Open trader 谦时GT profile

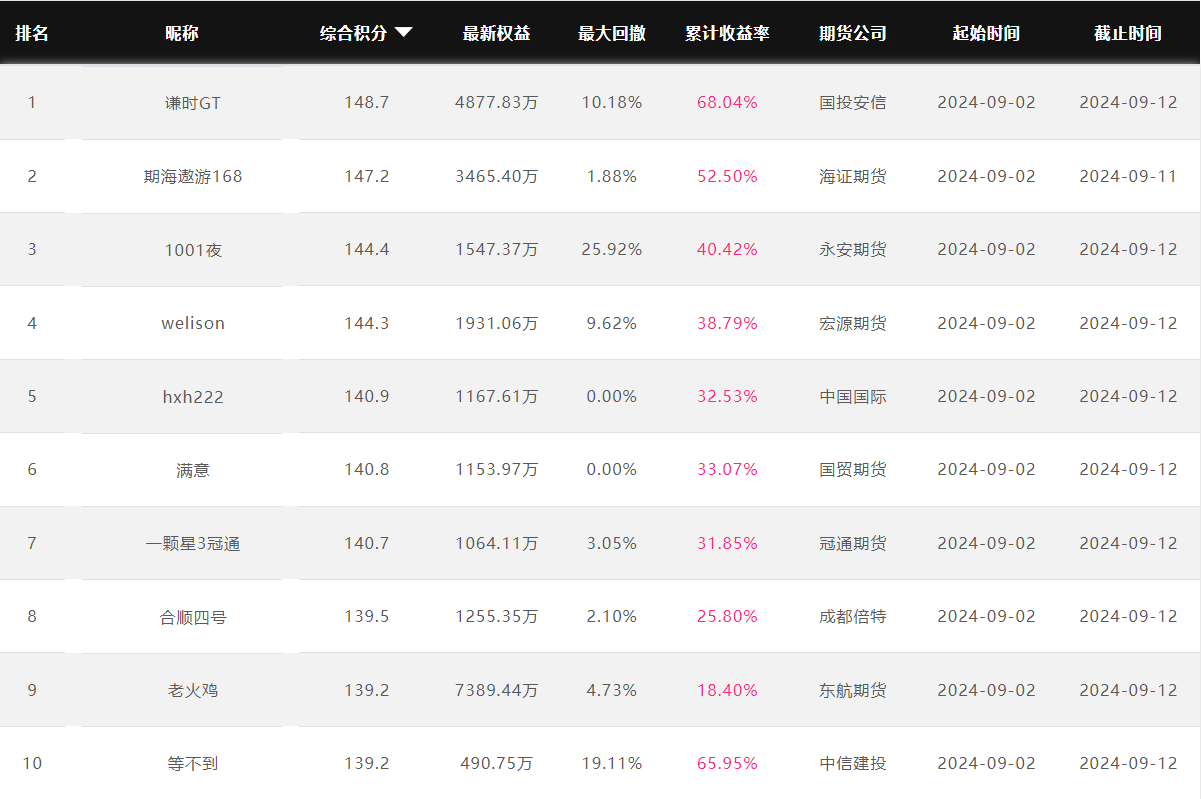(x=193, y=102)
